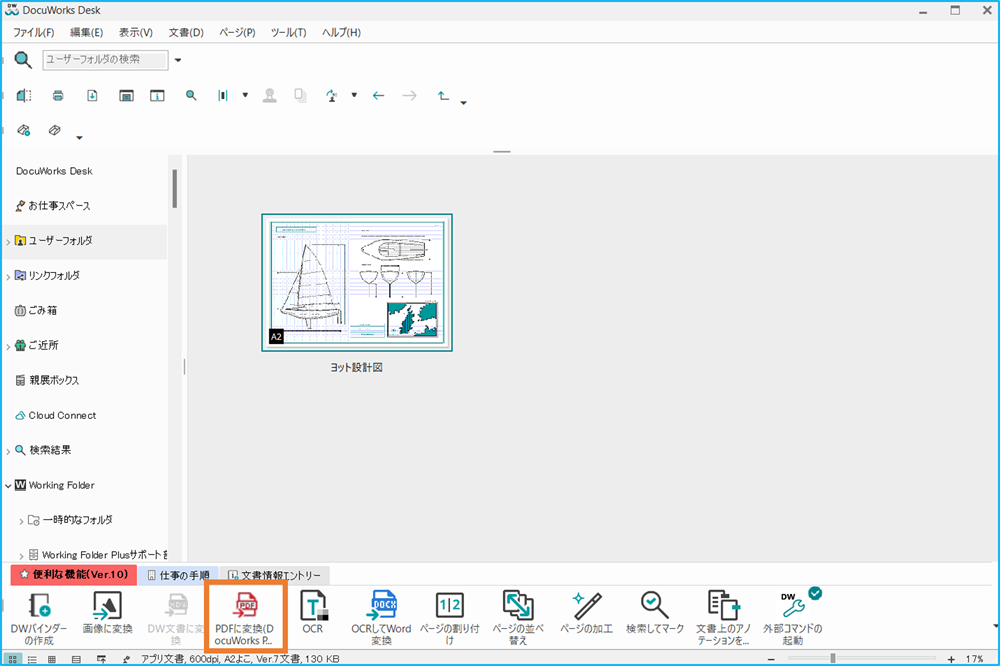Click the first toolbar icon, left of the printer
This screenshot has height=666, width=1000.
[x=24, y=96]
